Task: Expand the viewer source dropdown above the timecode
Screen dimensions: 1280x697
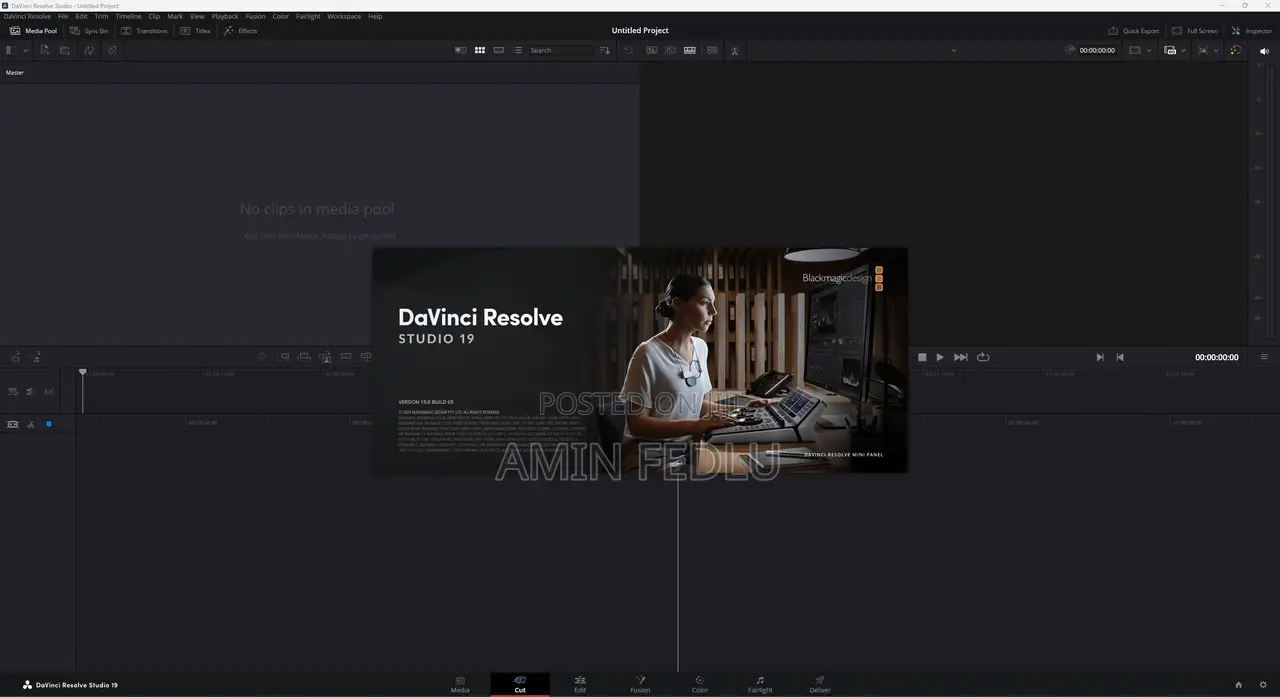Action: click(x=954, y=50)
